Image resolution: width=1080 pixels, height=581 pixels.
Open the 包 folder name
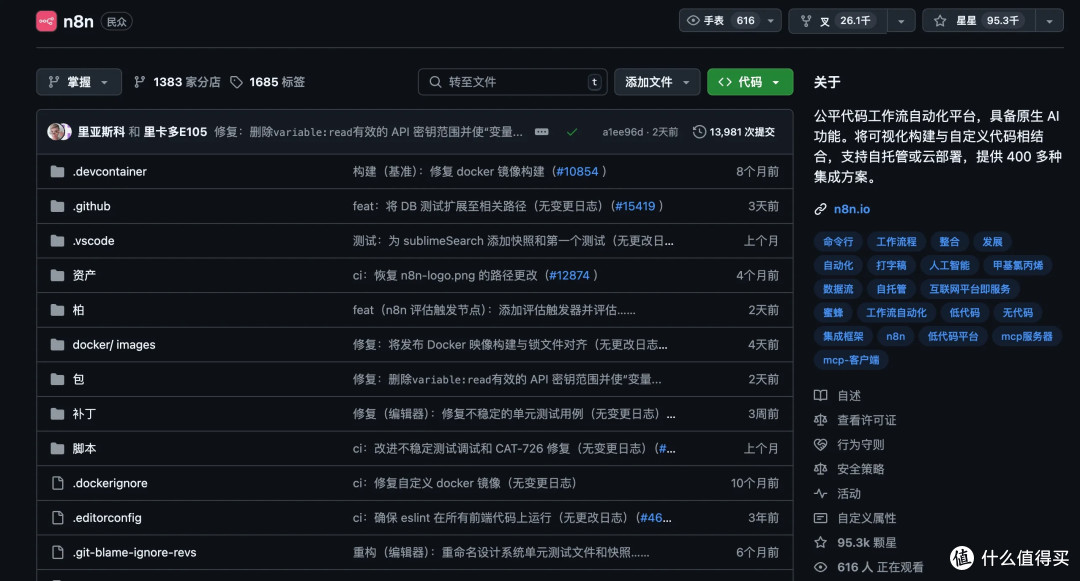pyautogui.click(x=79, y=379)
